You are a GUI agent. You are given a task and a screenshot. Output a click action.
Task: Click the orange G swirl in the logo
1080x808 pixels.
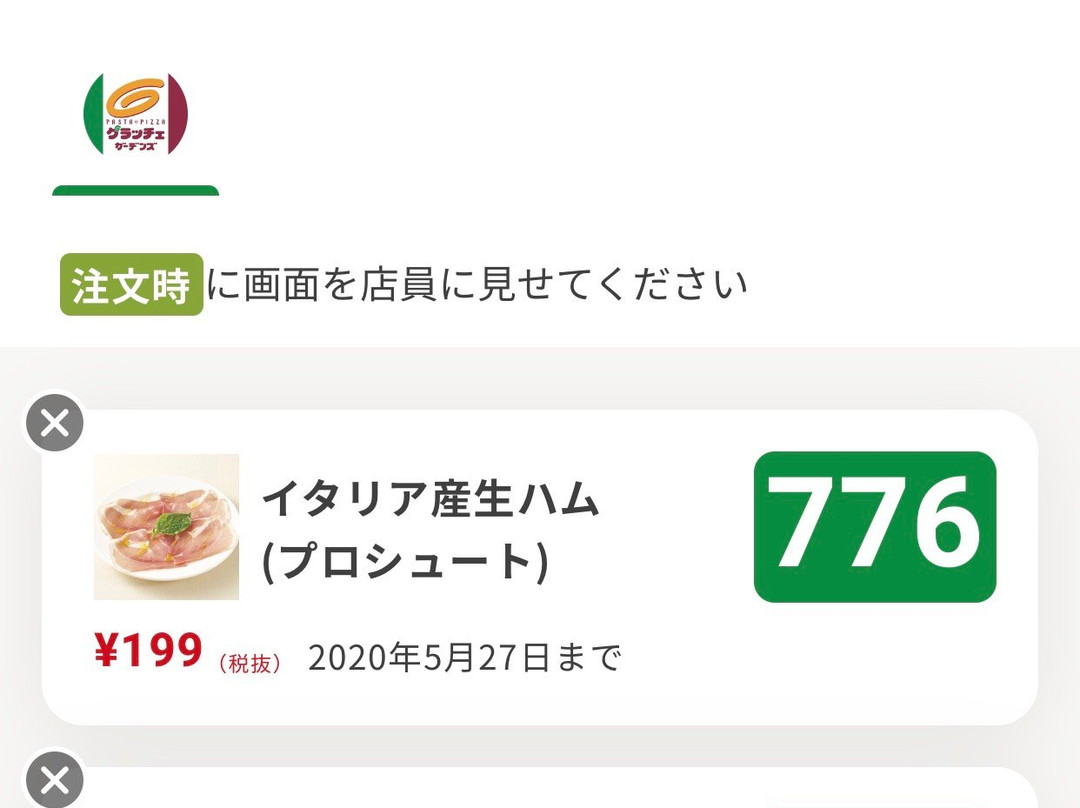pyautogui.click(x=136, y=97)
